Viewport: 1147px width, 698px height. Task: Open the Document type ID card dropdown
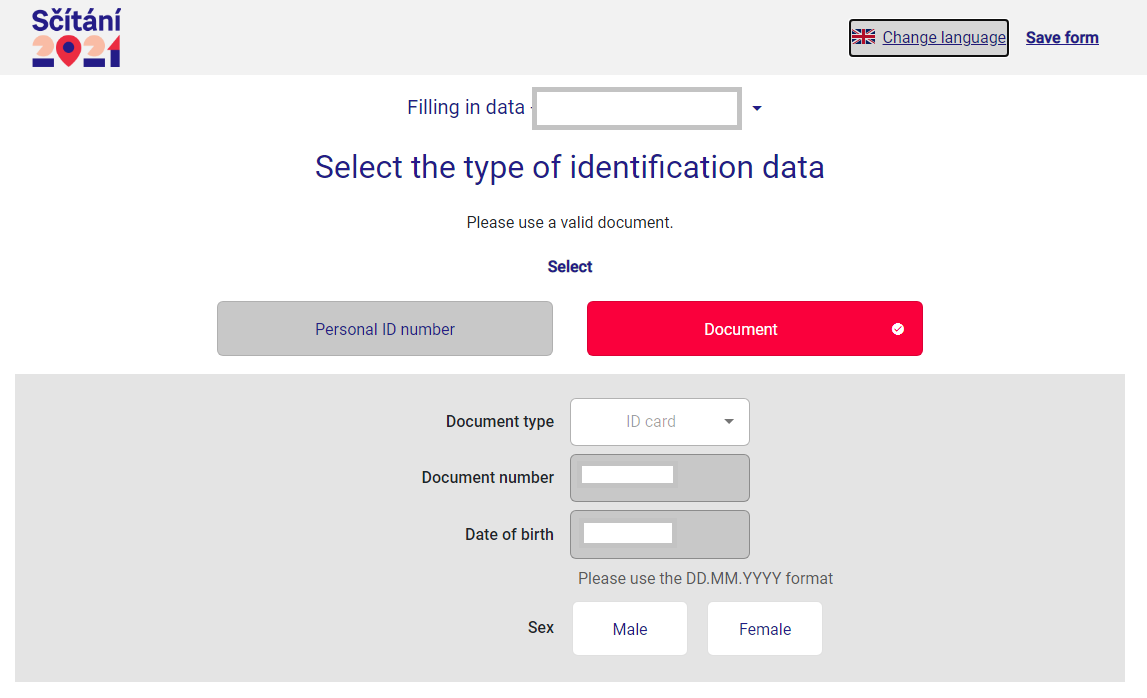pos(659,422)
